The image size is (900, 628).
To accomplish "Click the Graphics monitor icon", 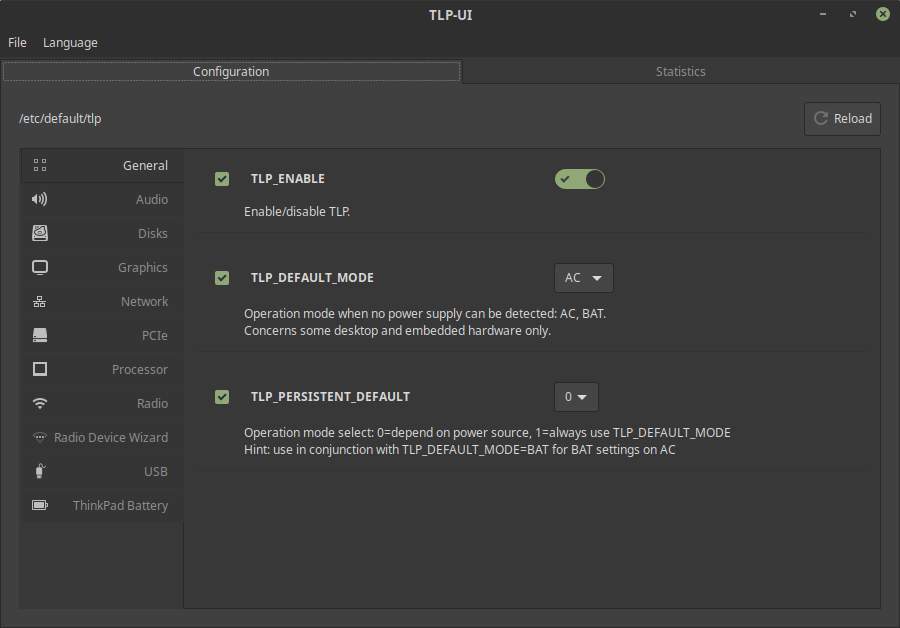I will point(40,268).
